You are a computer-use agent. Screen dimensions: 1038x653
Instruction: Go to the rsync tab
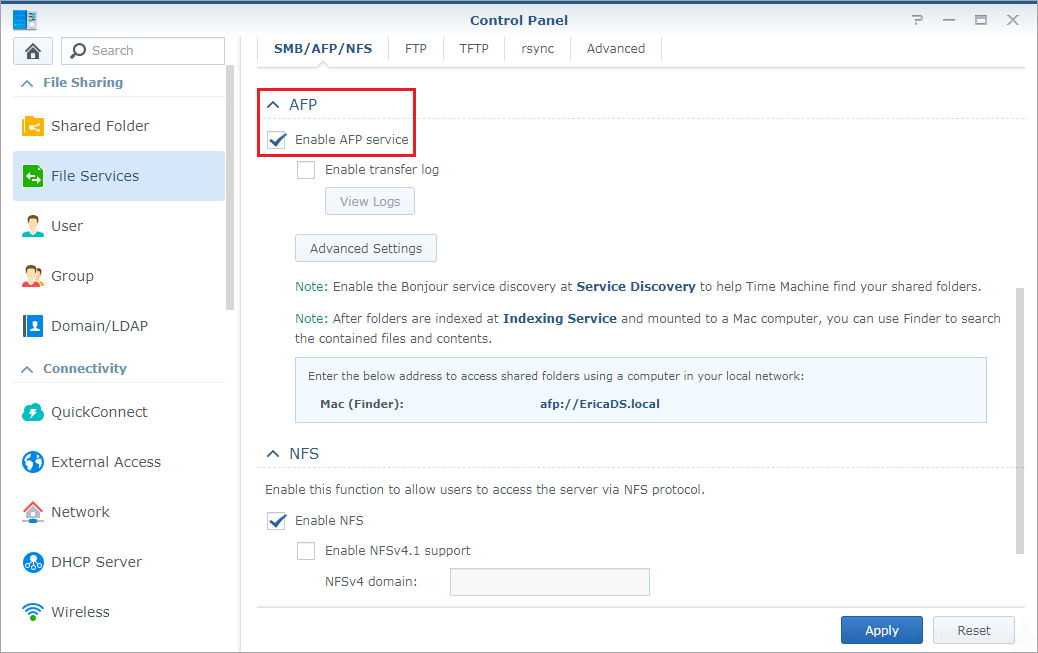pos(538,49)
